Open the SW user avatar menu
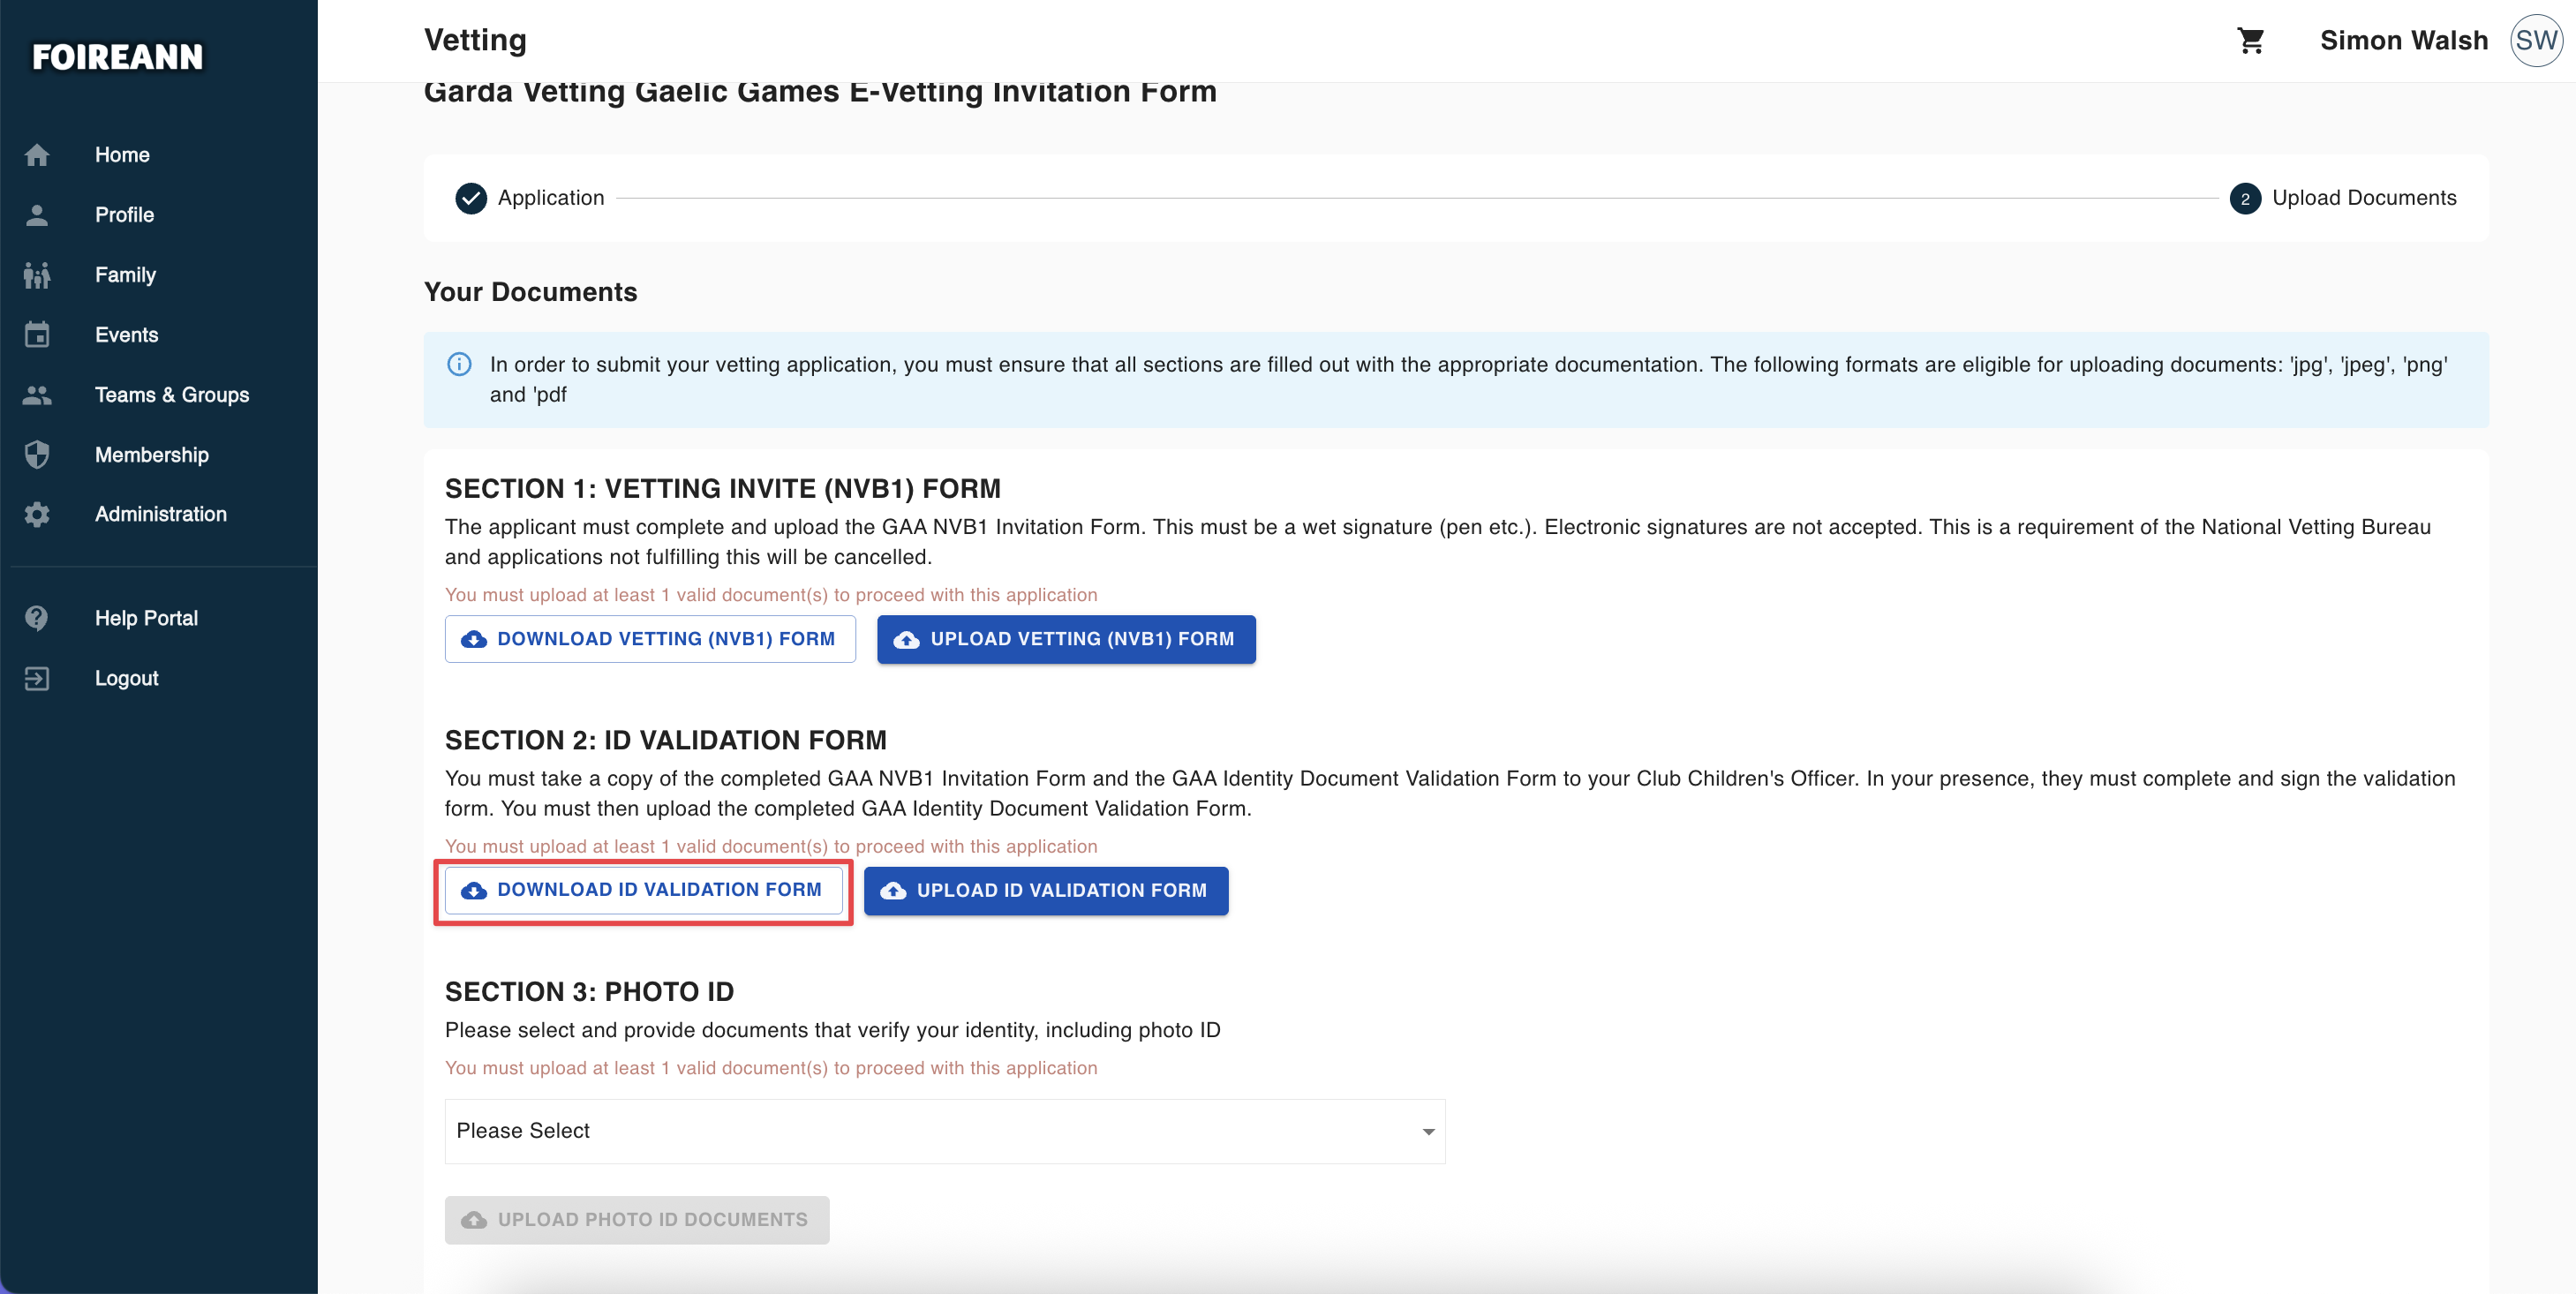Viewport: 2576px width, 1294px height. click(2535, 40)
